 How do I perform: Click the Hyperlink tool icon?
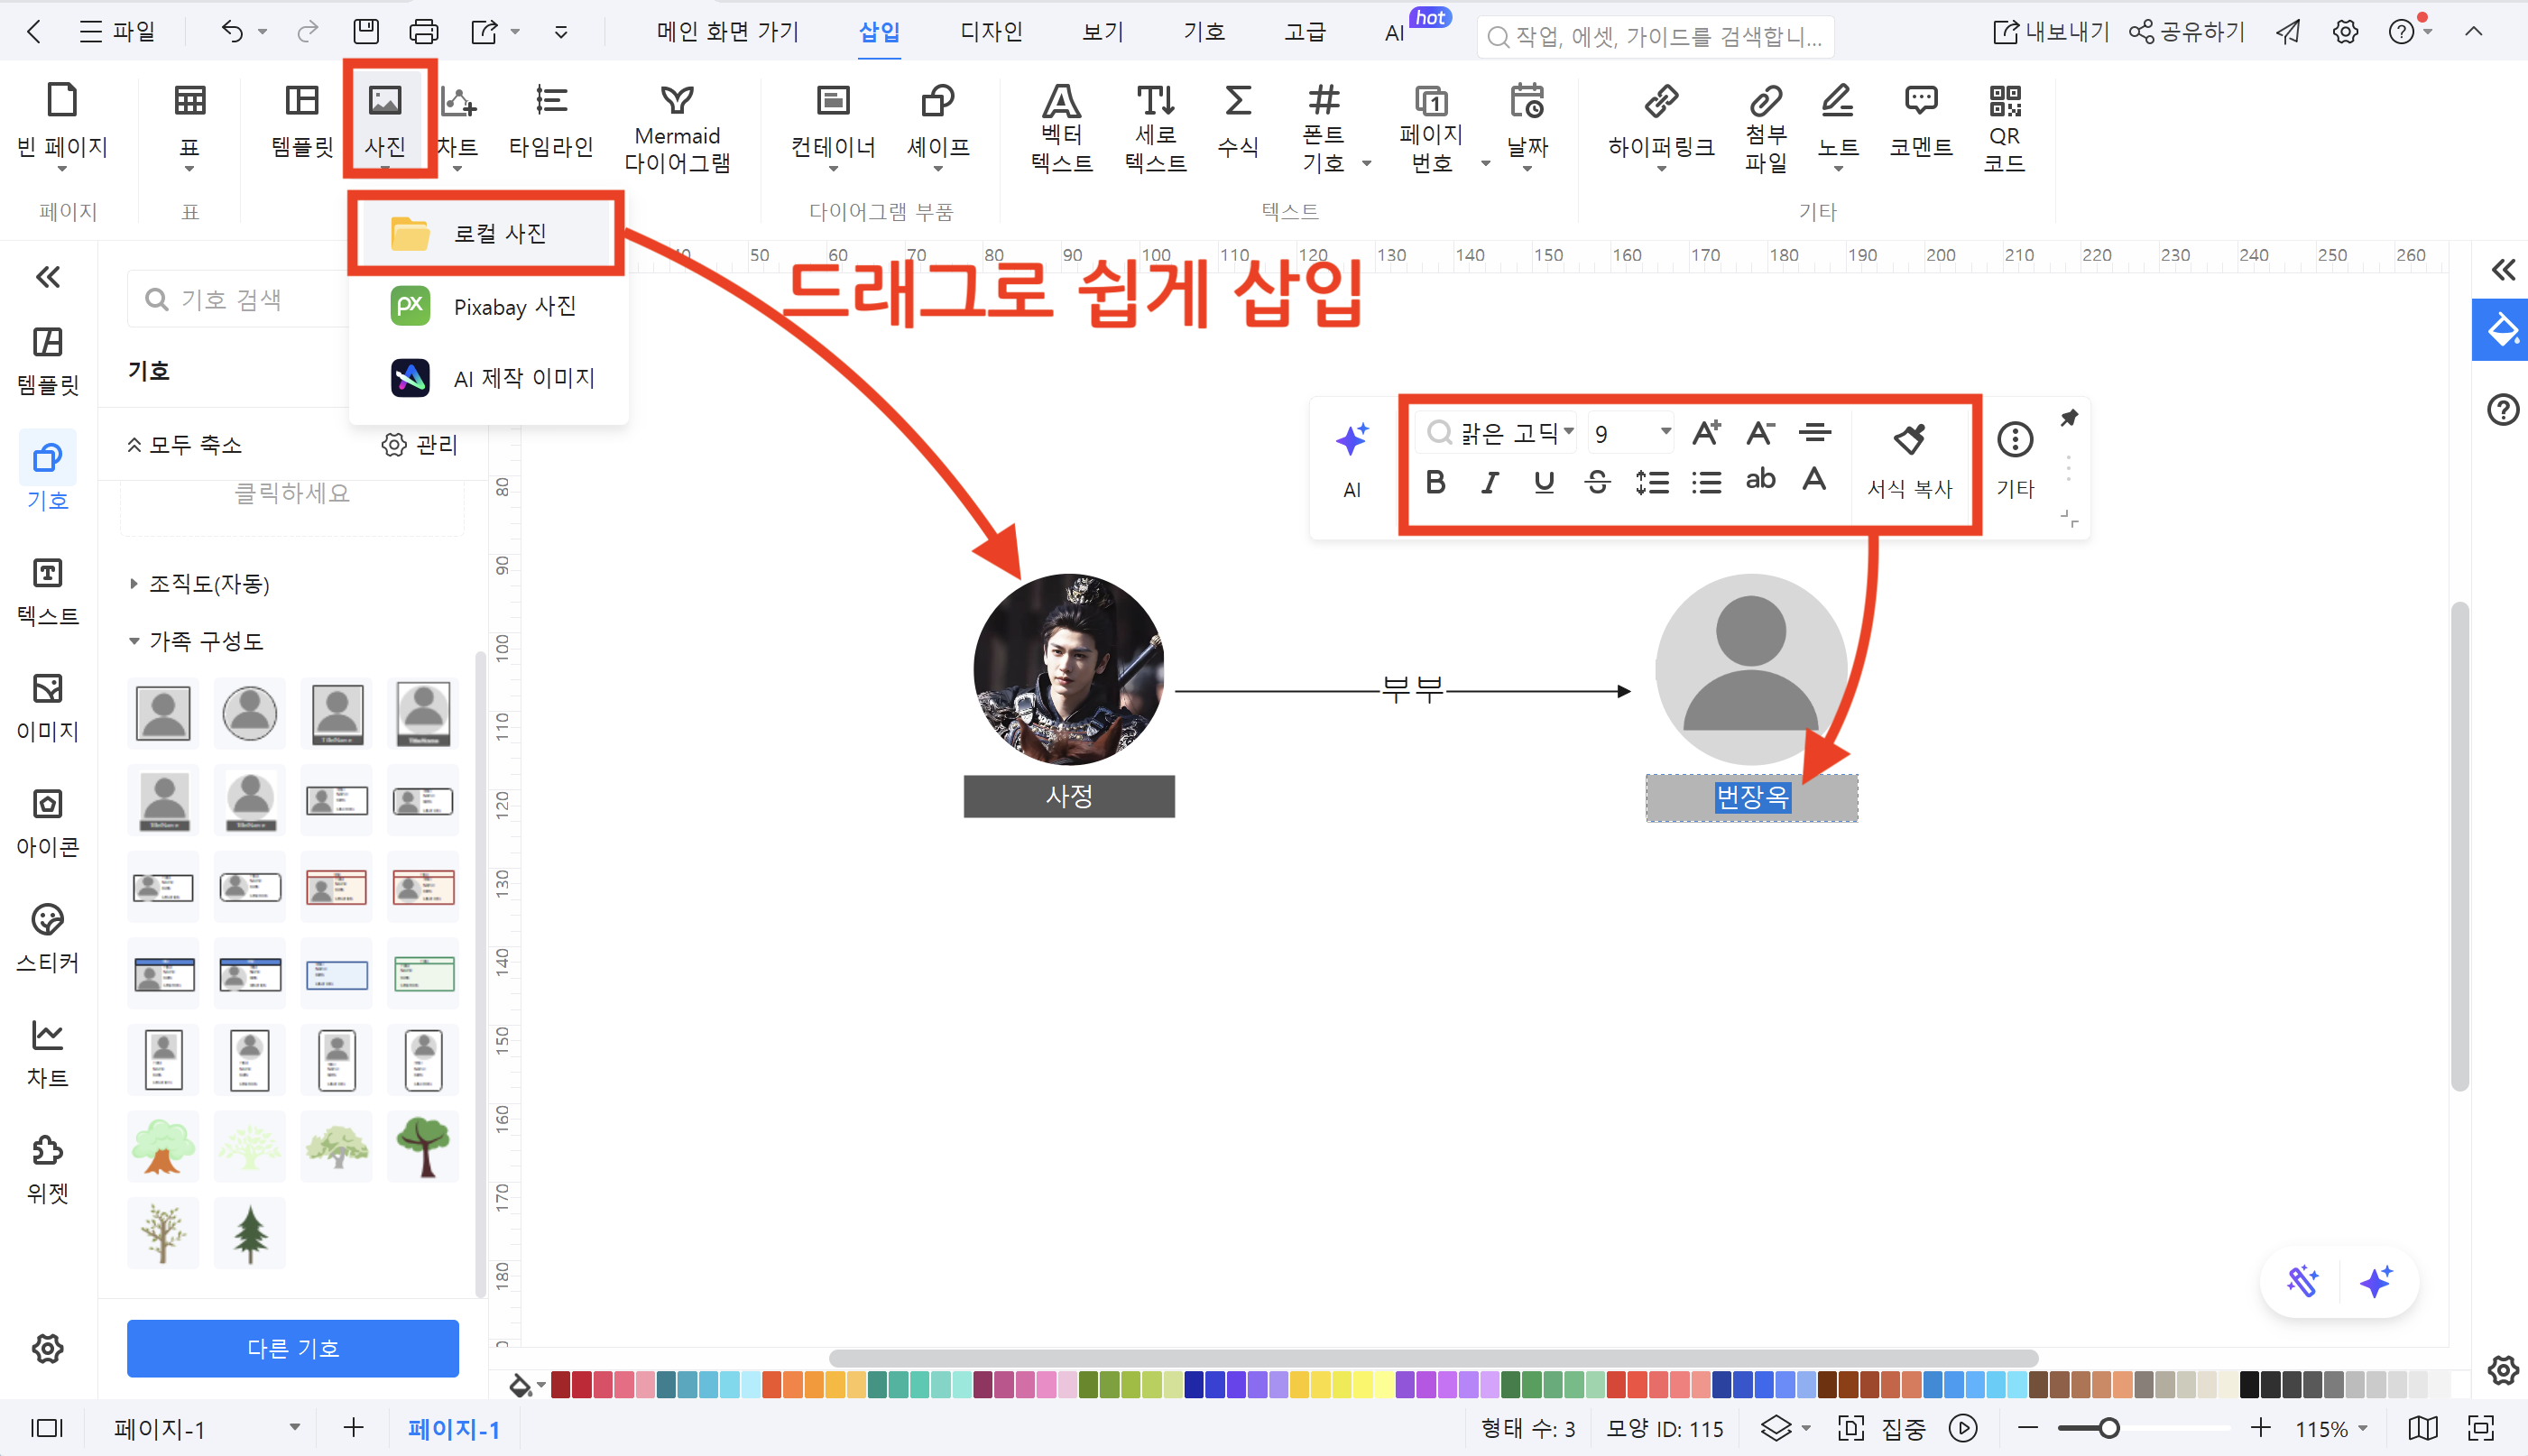tap(1661, 101)
